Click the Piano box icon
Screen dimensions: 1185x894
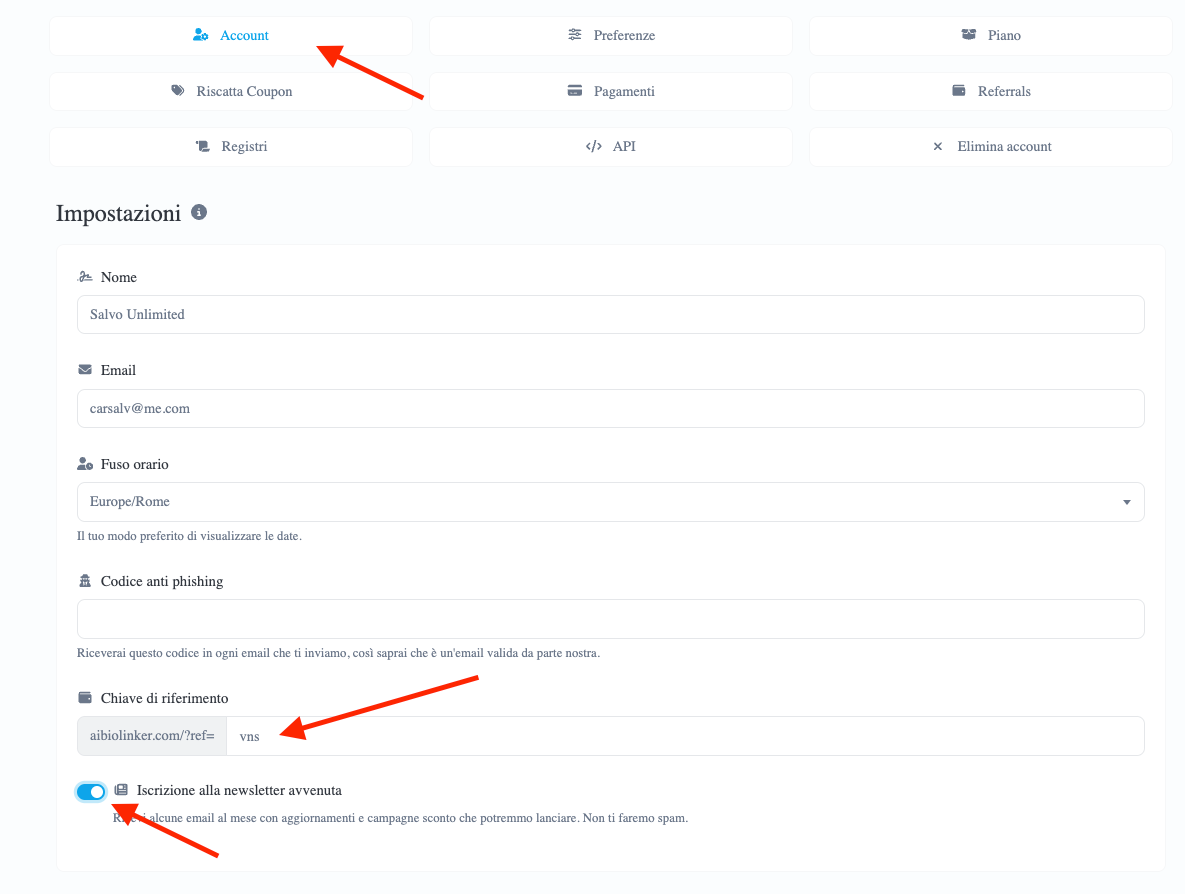(x=968, y=35)
